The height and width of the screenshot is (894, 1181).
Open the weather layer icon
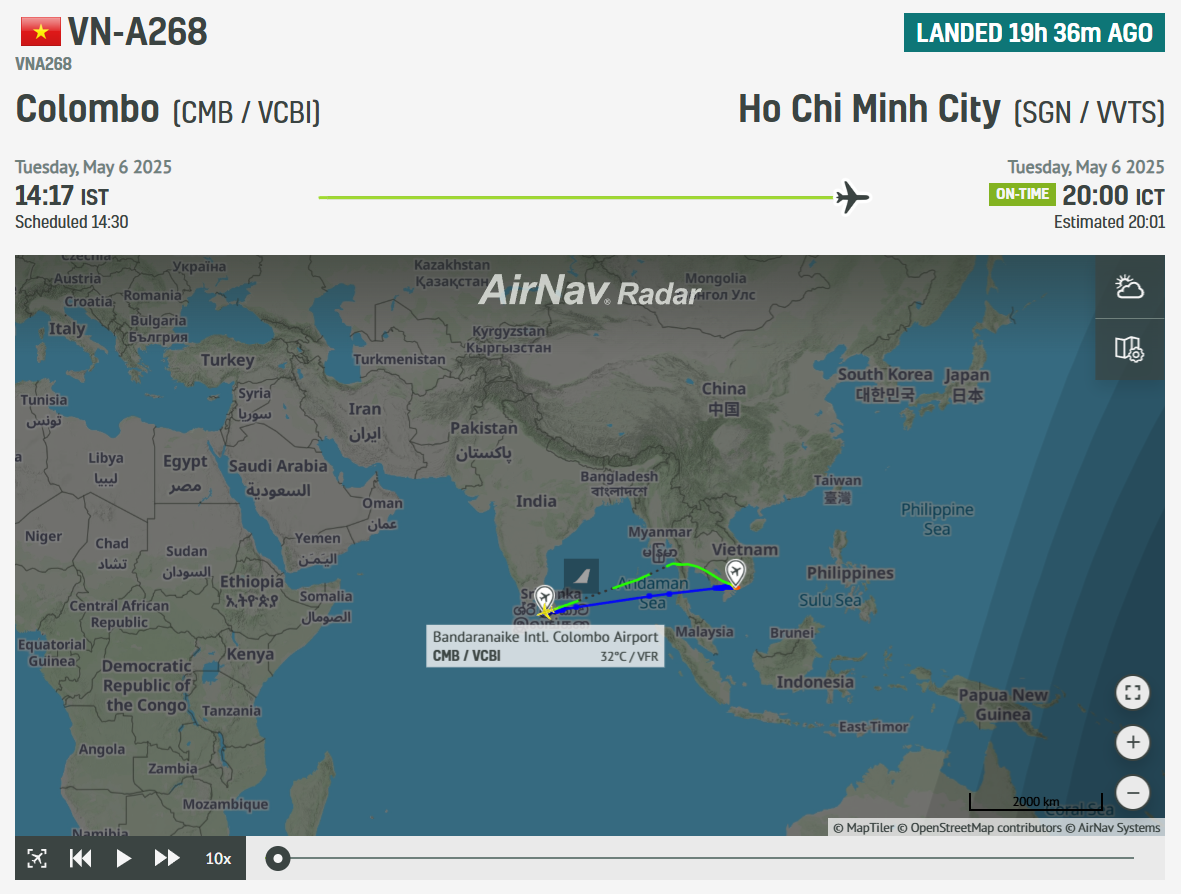(x=1129, y=287)
